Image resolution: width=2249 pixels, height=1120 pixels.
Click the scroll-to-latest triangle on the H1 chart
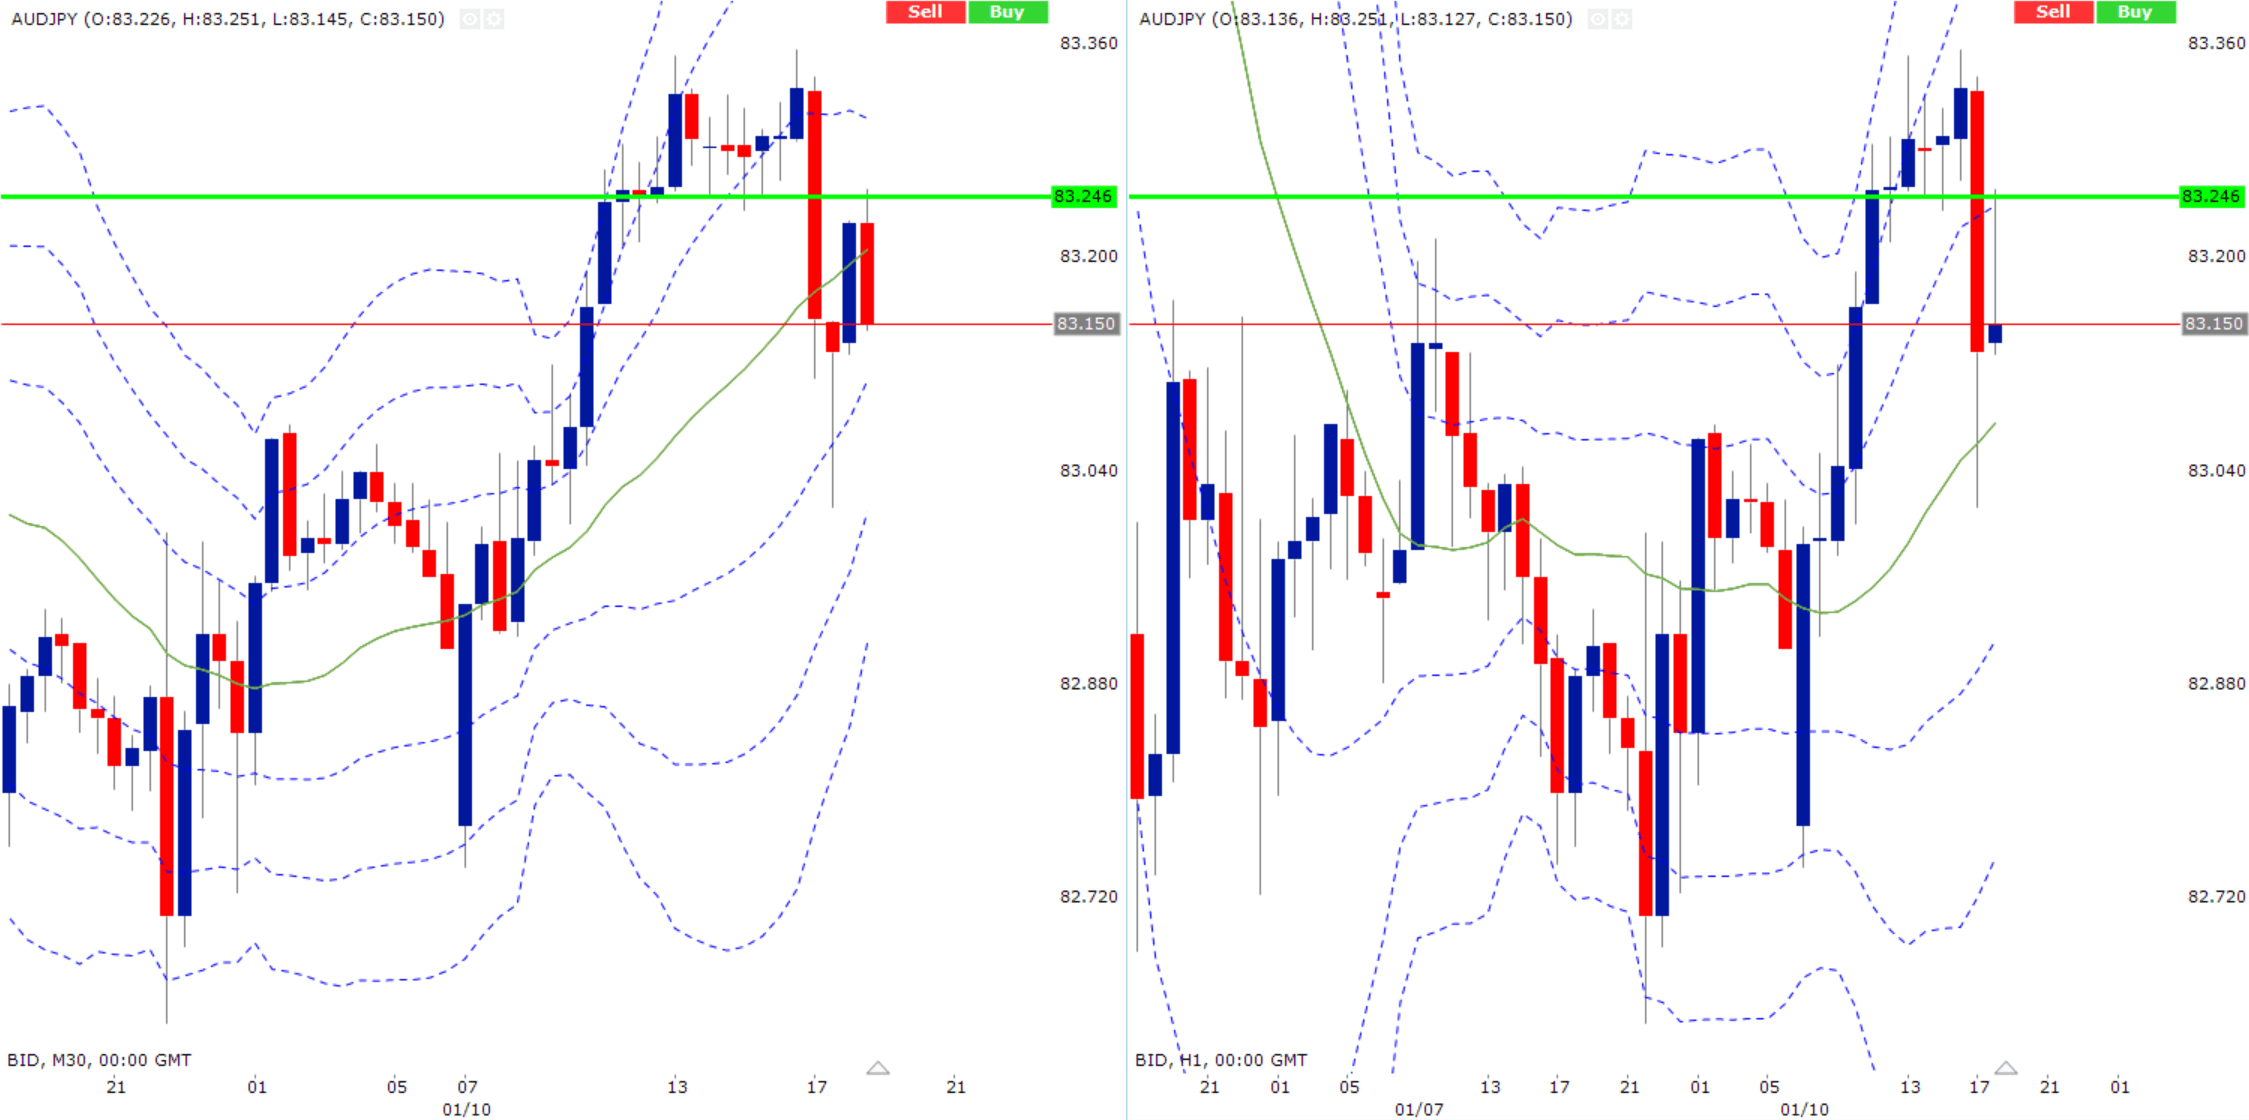pos(2006,1068)
